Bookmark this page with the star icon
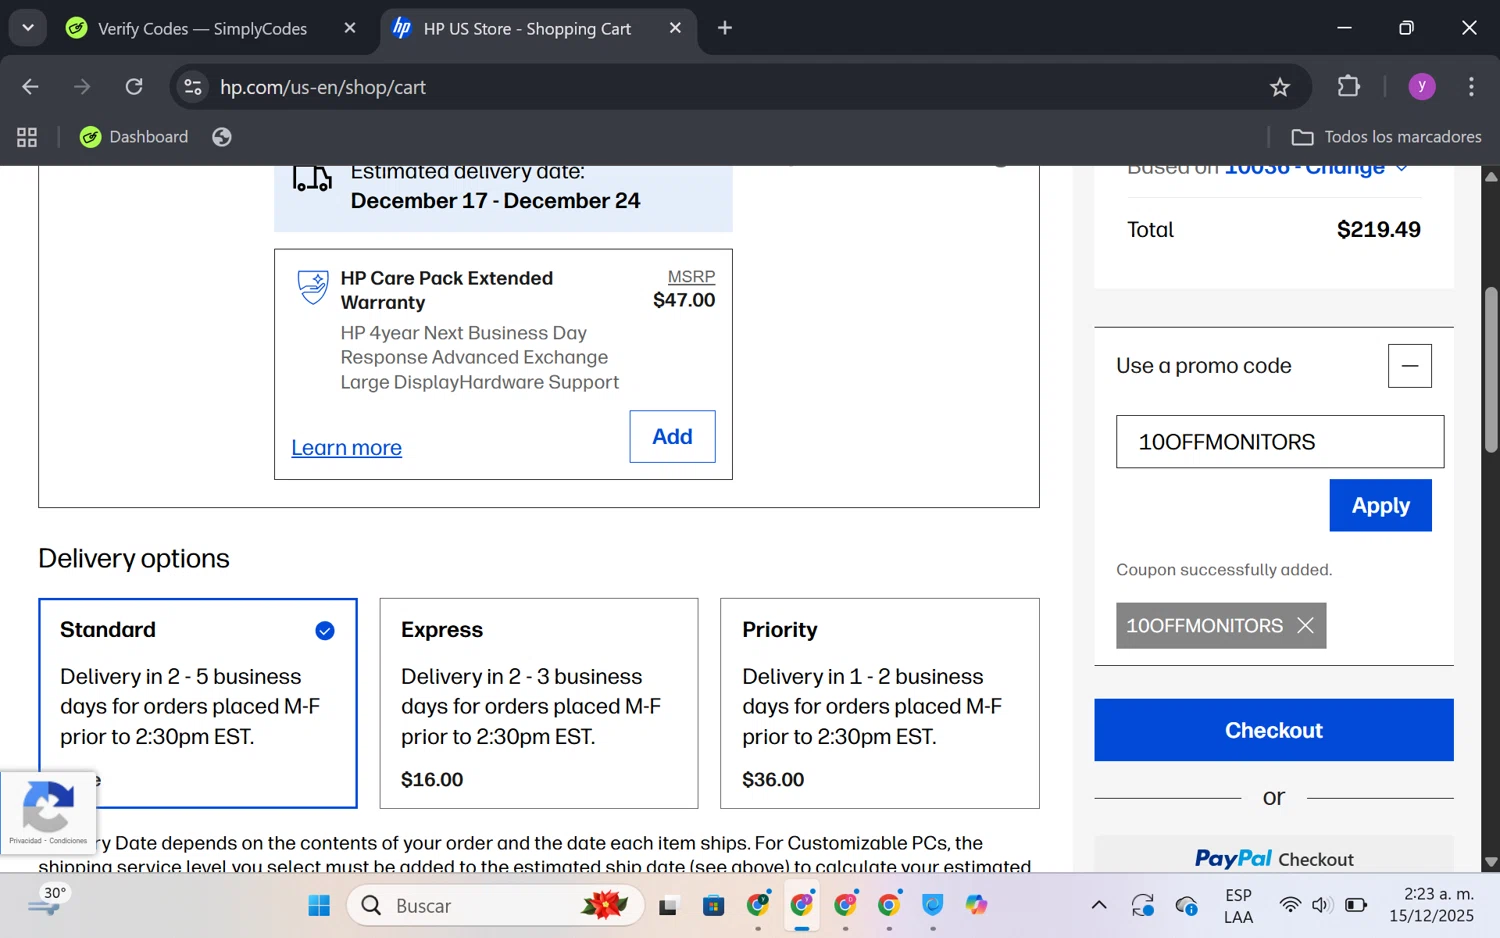This screenshot has height=938, width=1500. (1280, 87)
